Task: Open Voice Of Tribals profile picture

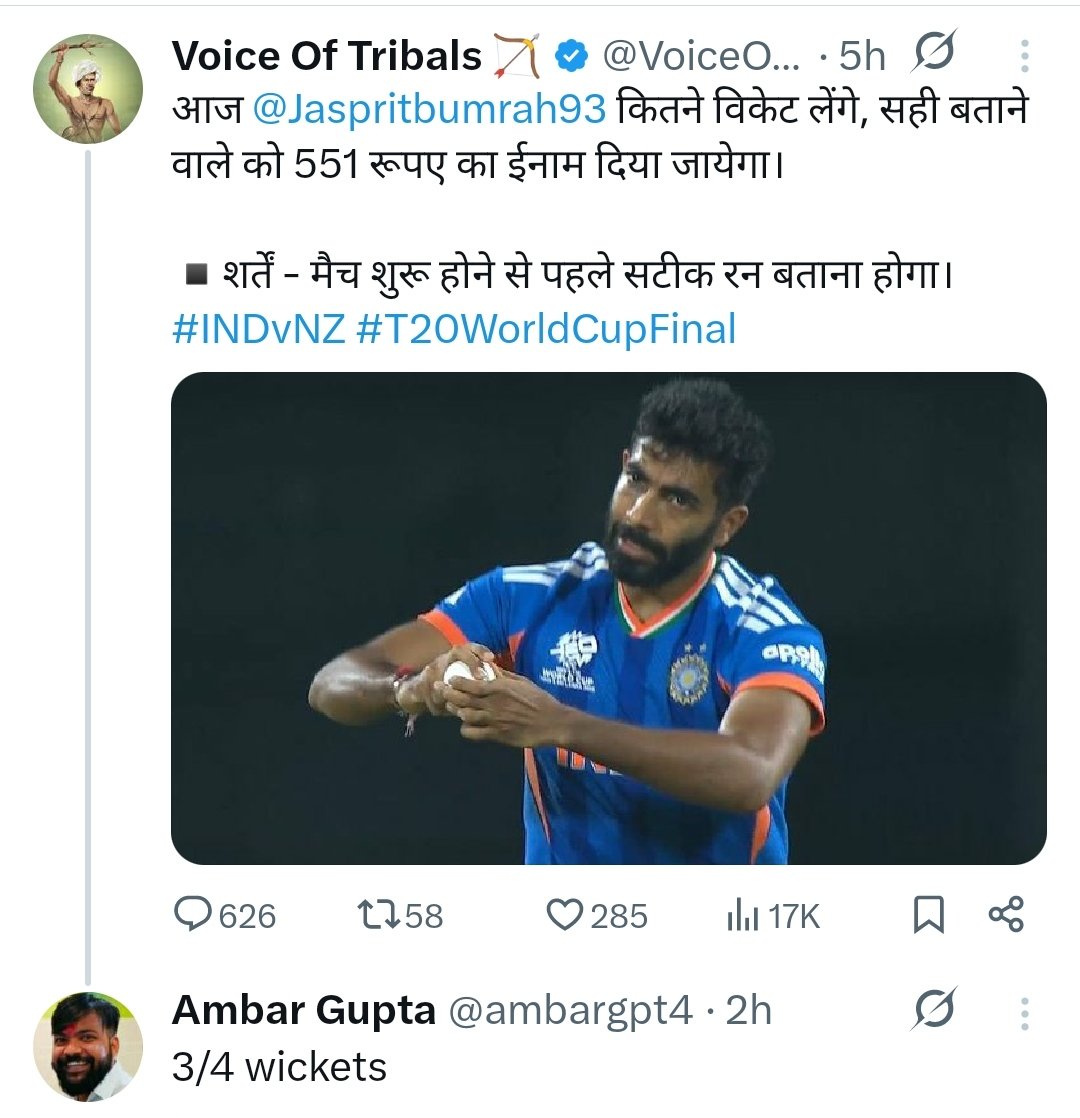Action: pyautogui.click(x=88, y=89)
